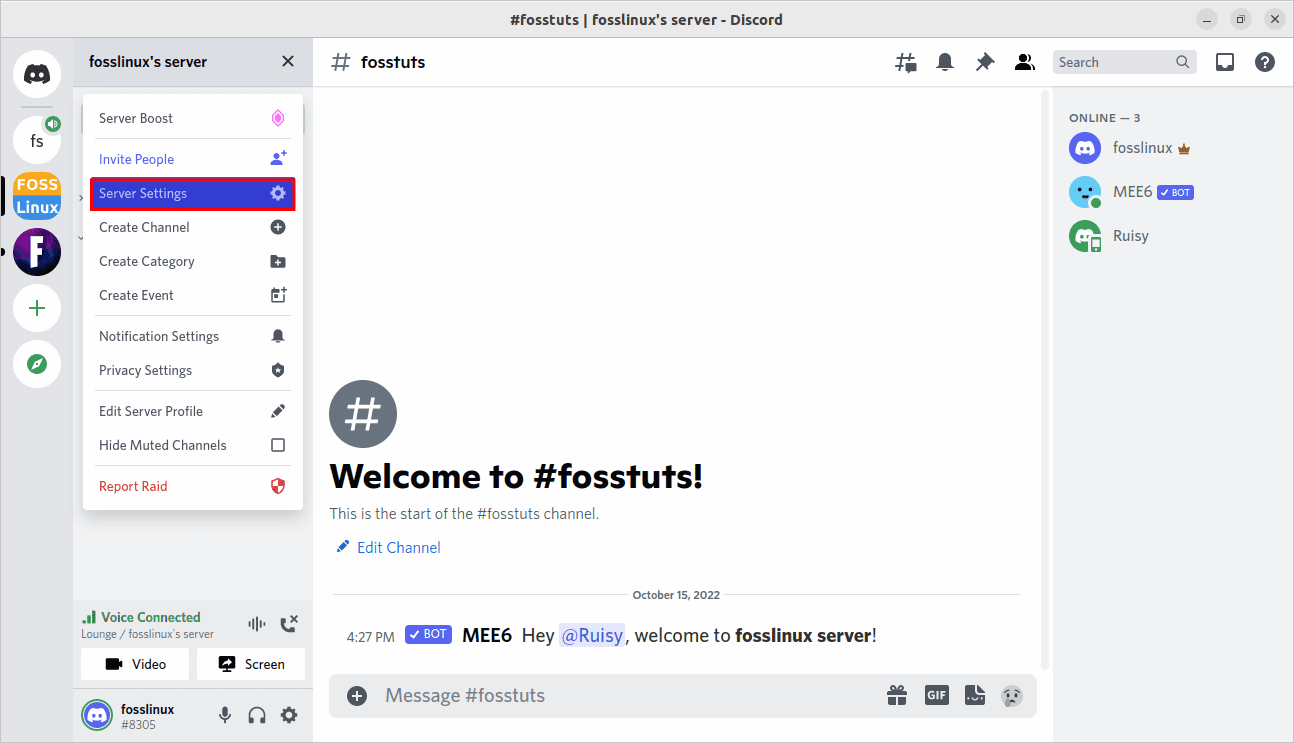Select Create Event menu item
The image size is (1294, 743).
pyautogui.click(x=193, y=295)
